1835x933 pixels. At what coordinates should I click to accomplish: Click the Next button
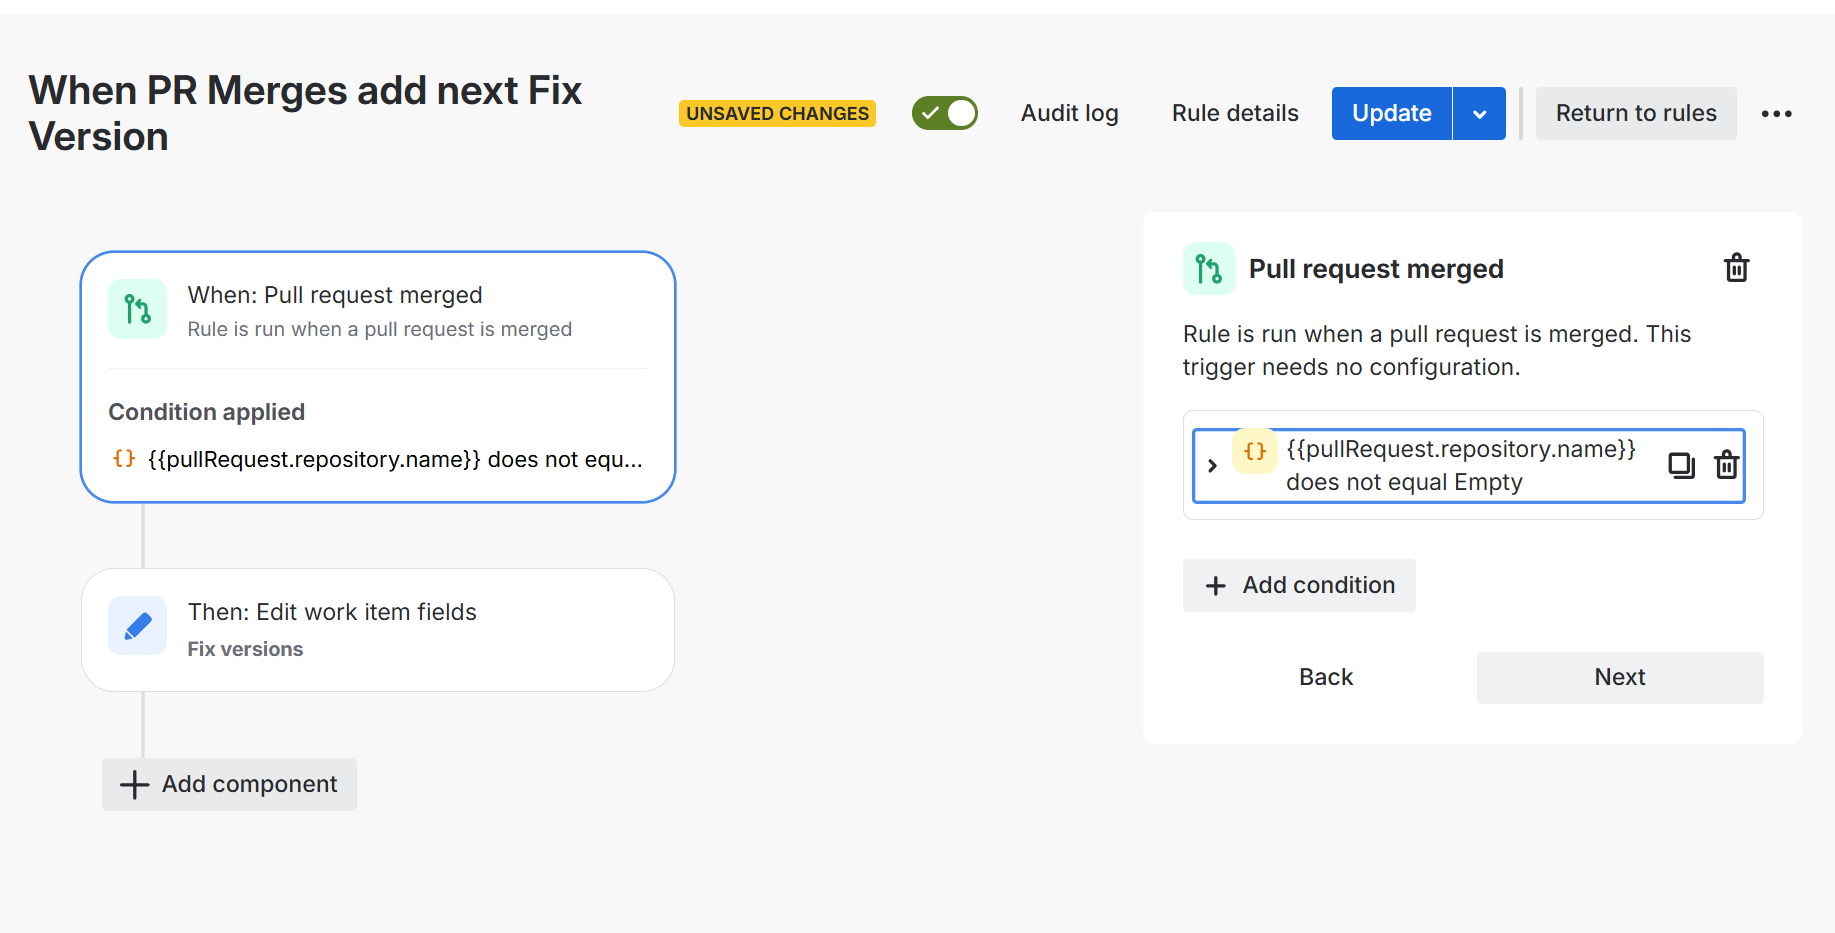tap(1620, 677)
